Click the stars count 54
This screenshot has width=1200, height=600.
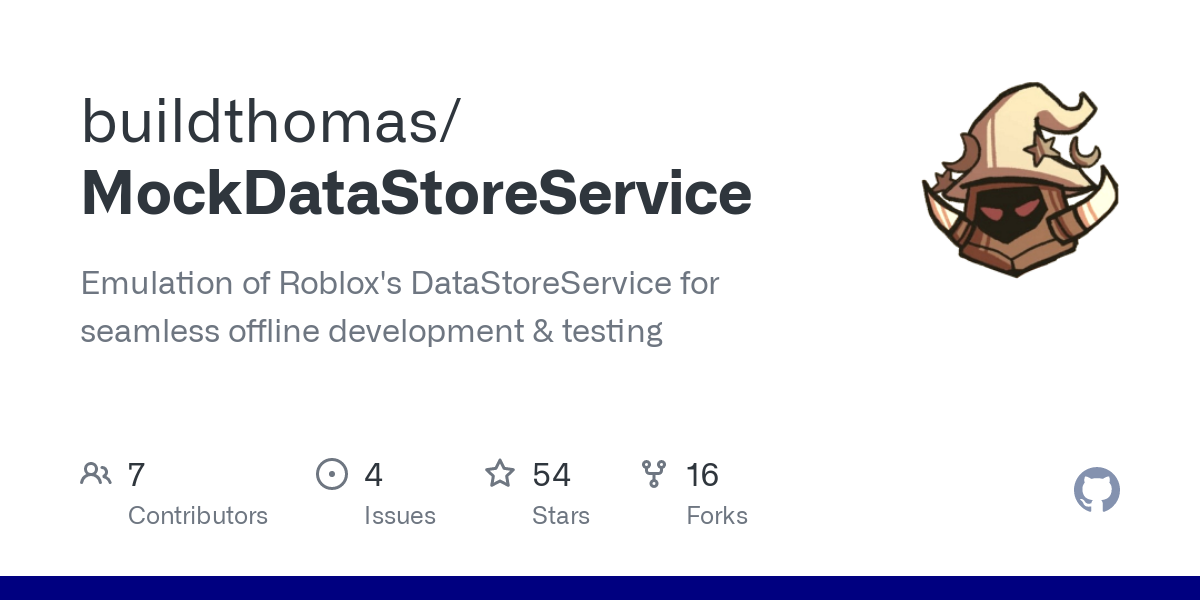551,474
